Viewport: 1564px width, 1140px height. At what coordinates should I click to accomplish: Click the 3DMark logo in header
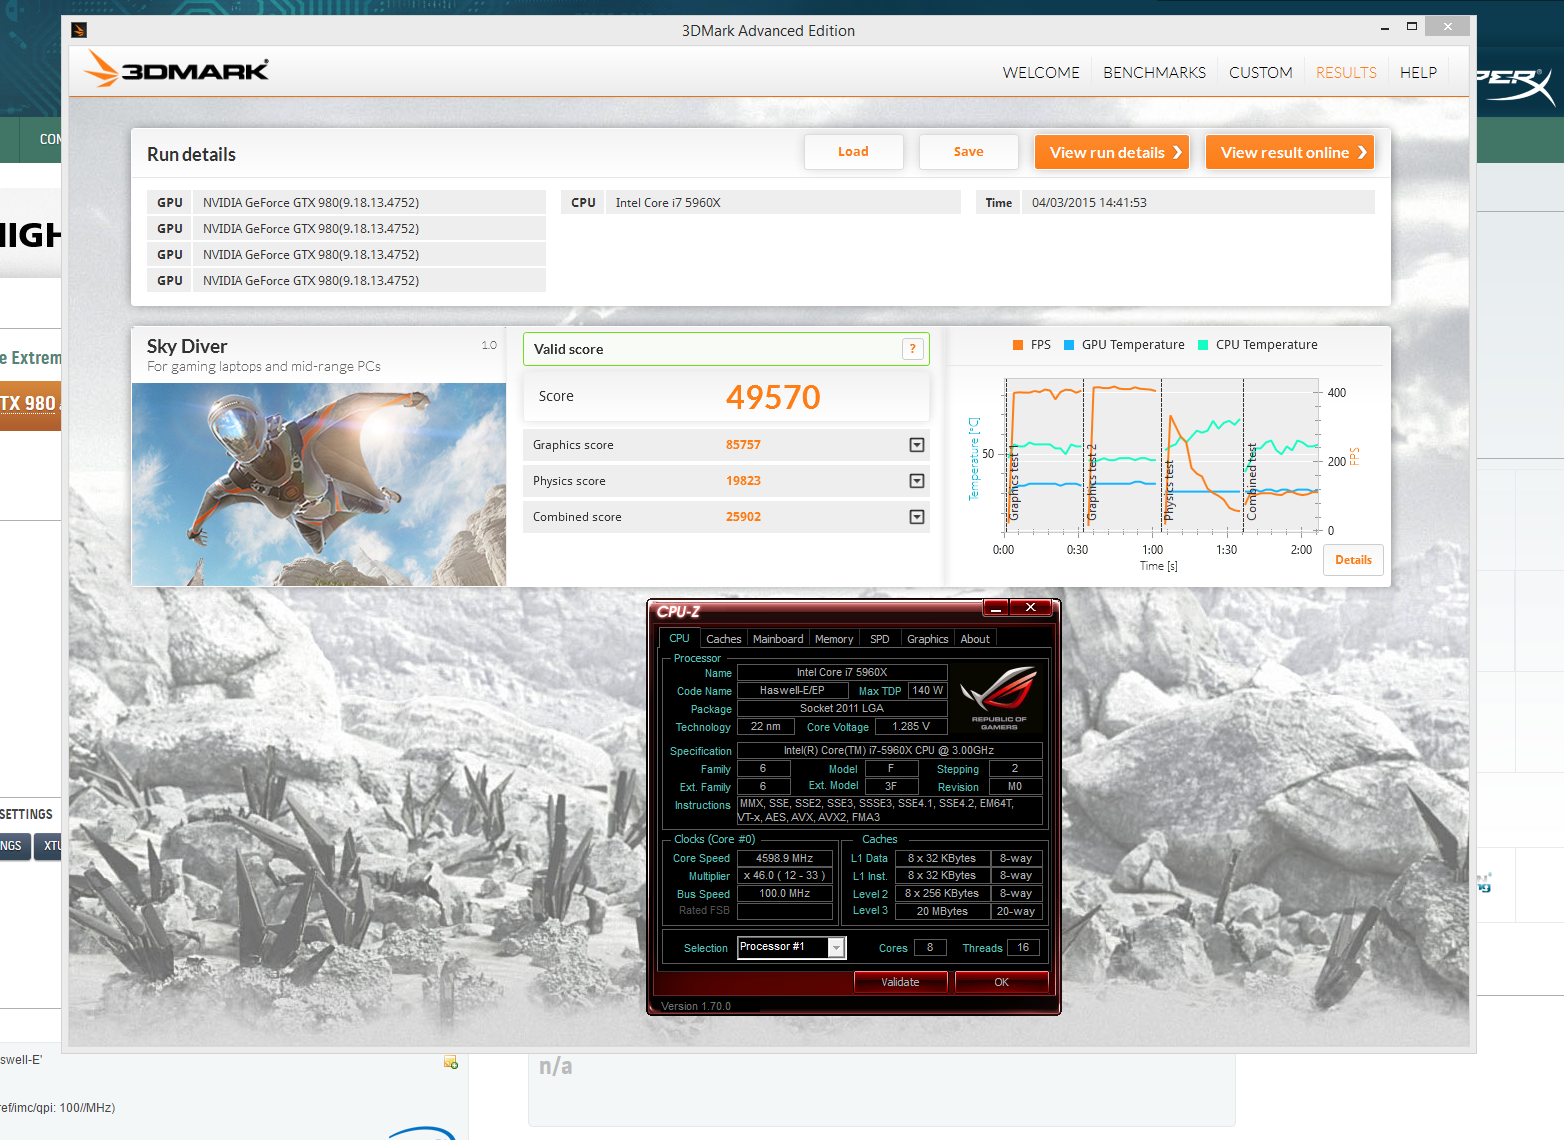176,69
